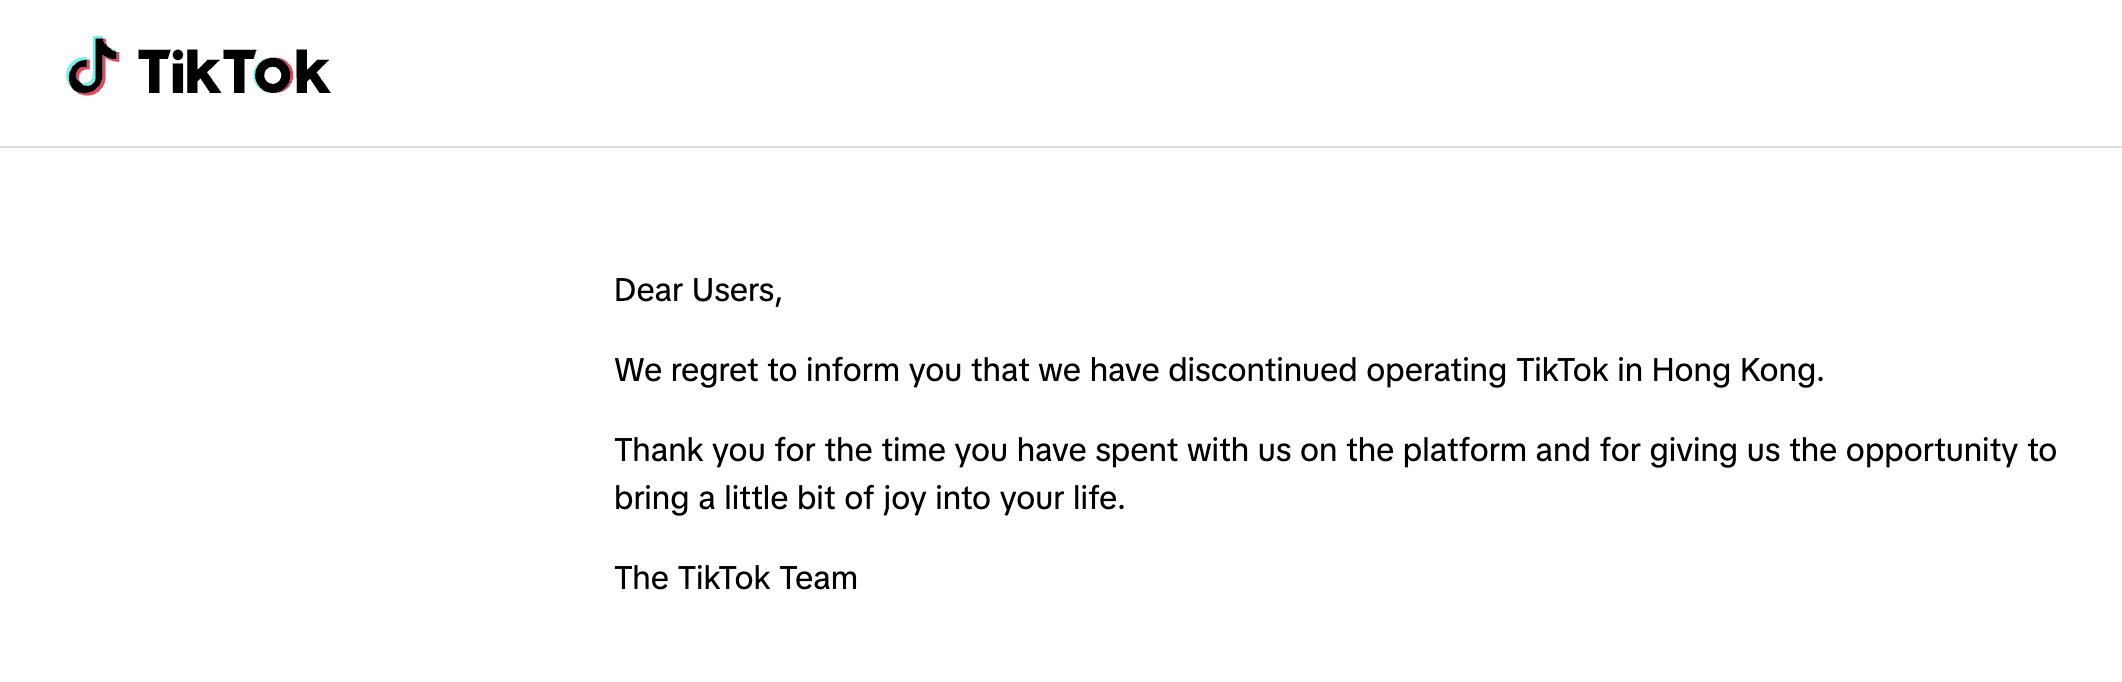Click the word "Users" in the greeting
The width and height of the screenshot is (2122, 682).
click(736, 290)
